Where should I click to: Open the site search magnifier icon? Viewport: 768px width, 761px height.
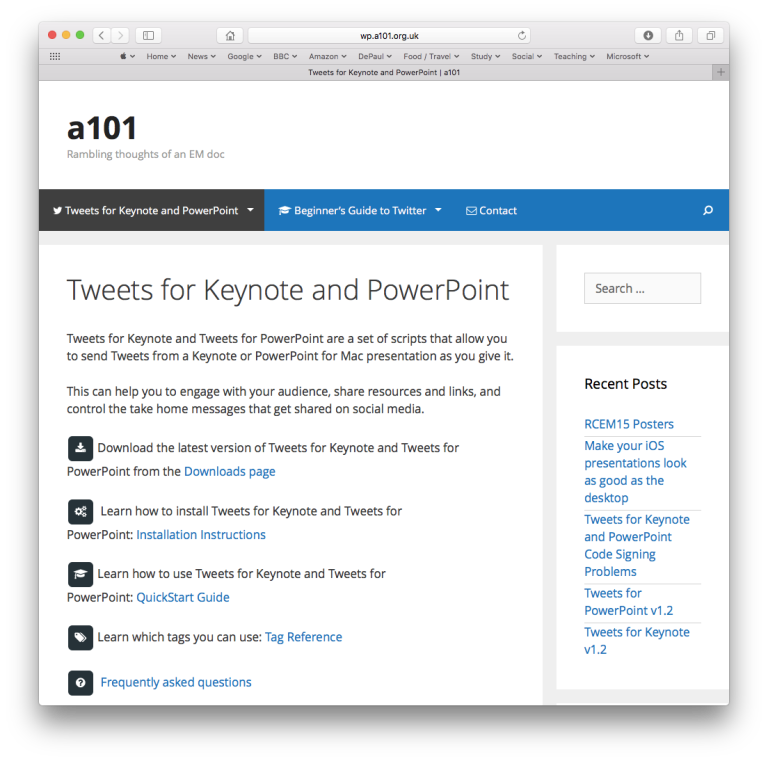click(708, 211)
